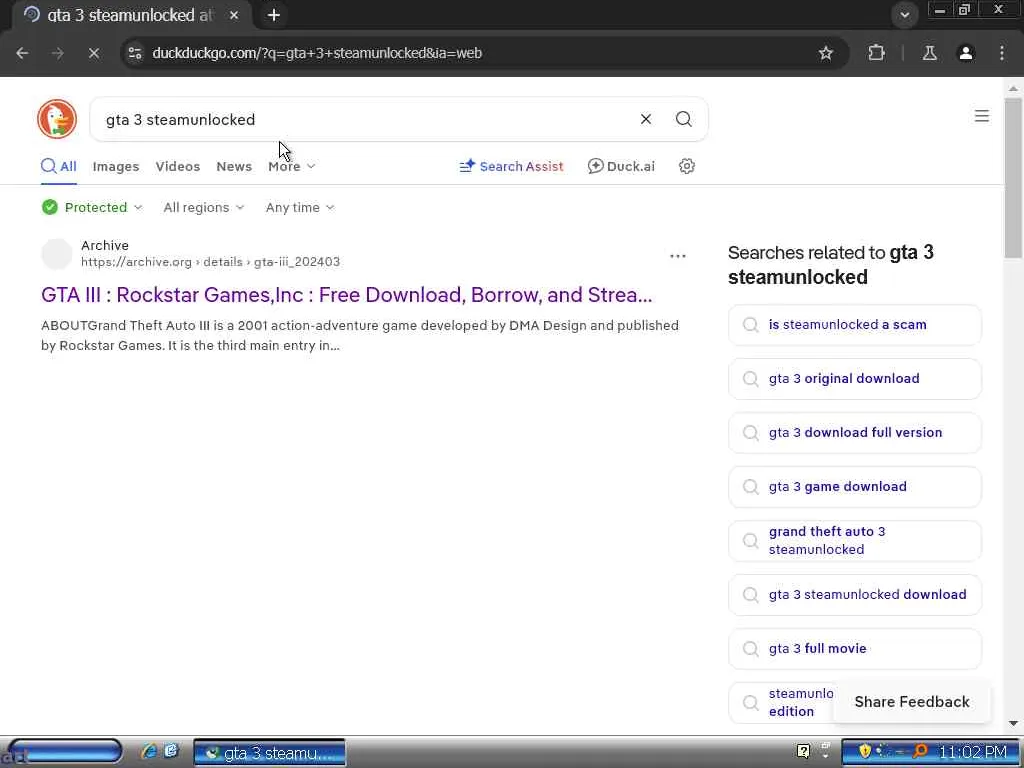The height and width of the screenshot is (768, 1024).
Task: Click the help tray icon
Action: tap(803, 751)
